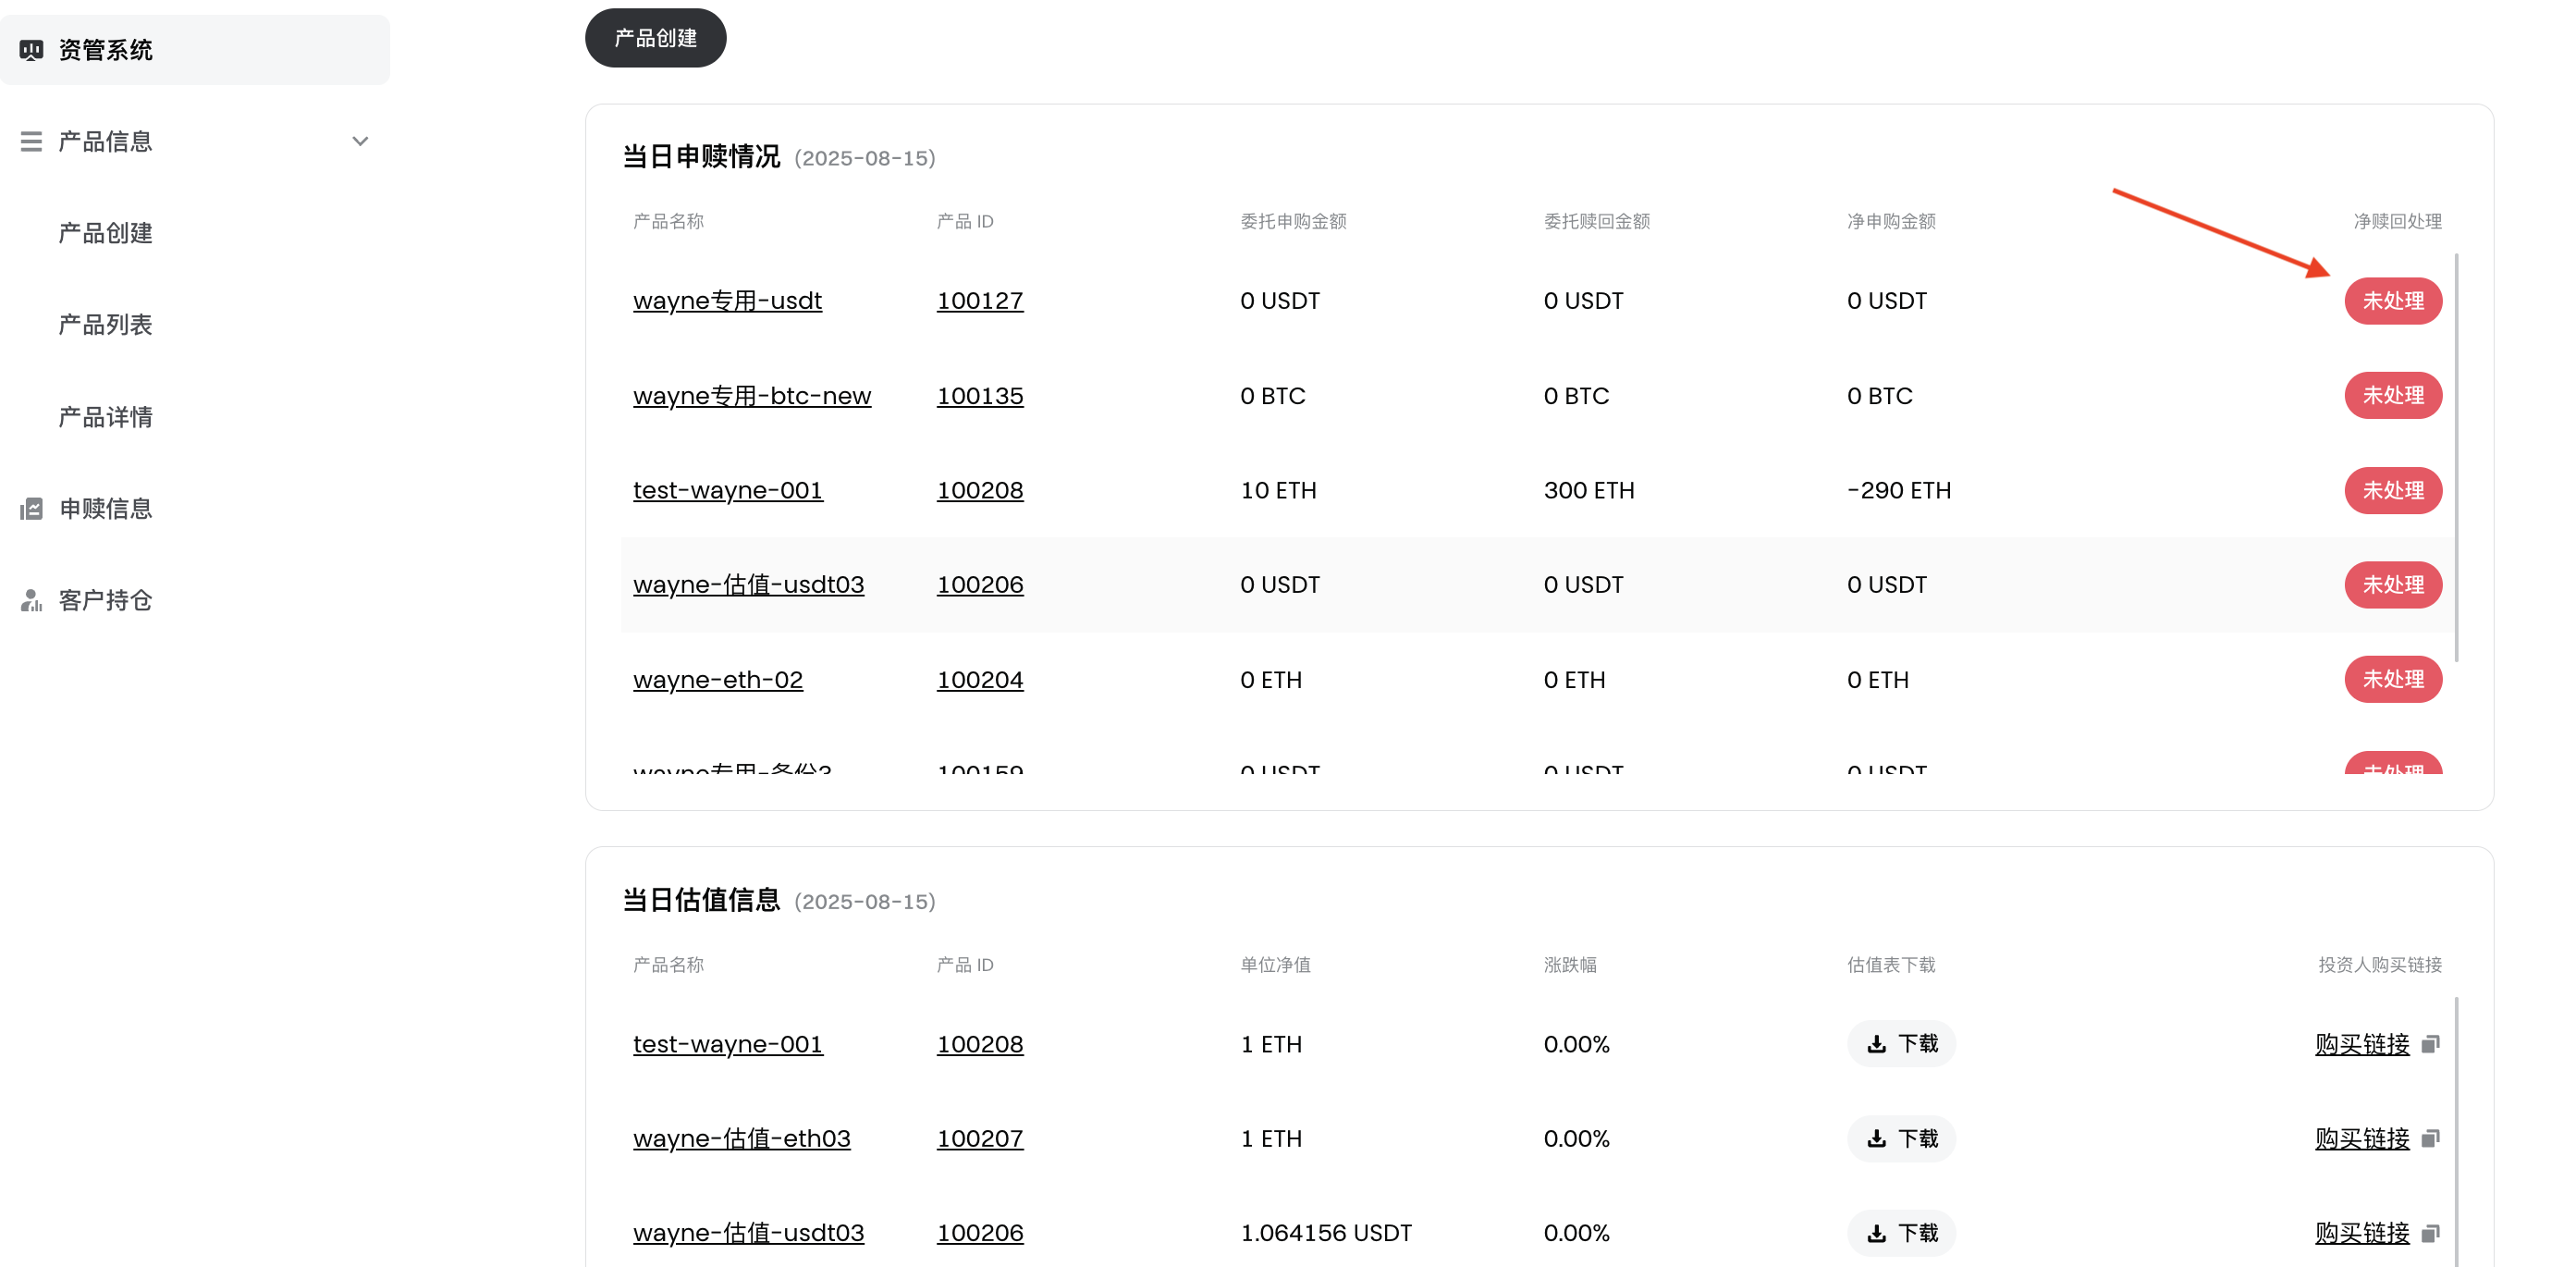Click 未处理 for wayne专用-usdt
The height and width of the screenshot is (1267, 2576).
(x=2393, y=300)
